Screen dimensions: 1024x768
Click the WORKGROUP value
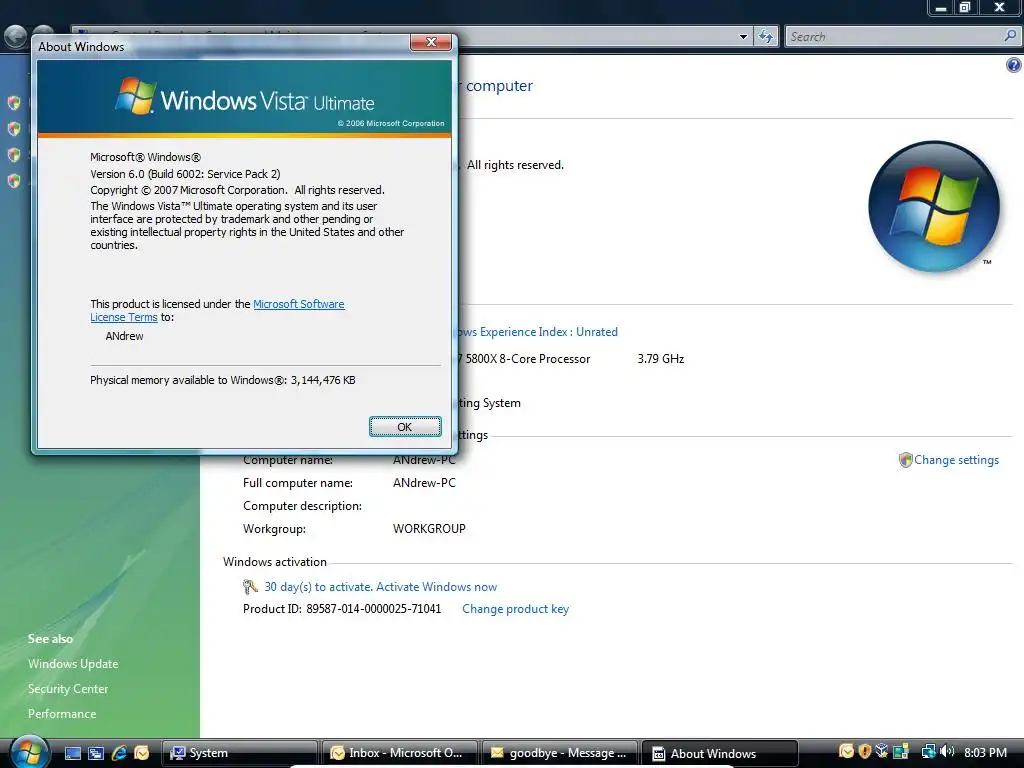click(429, 528)
